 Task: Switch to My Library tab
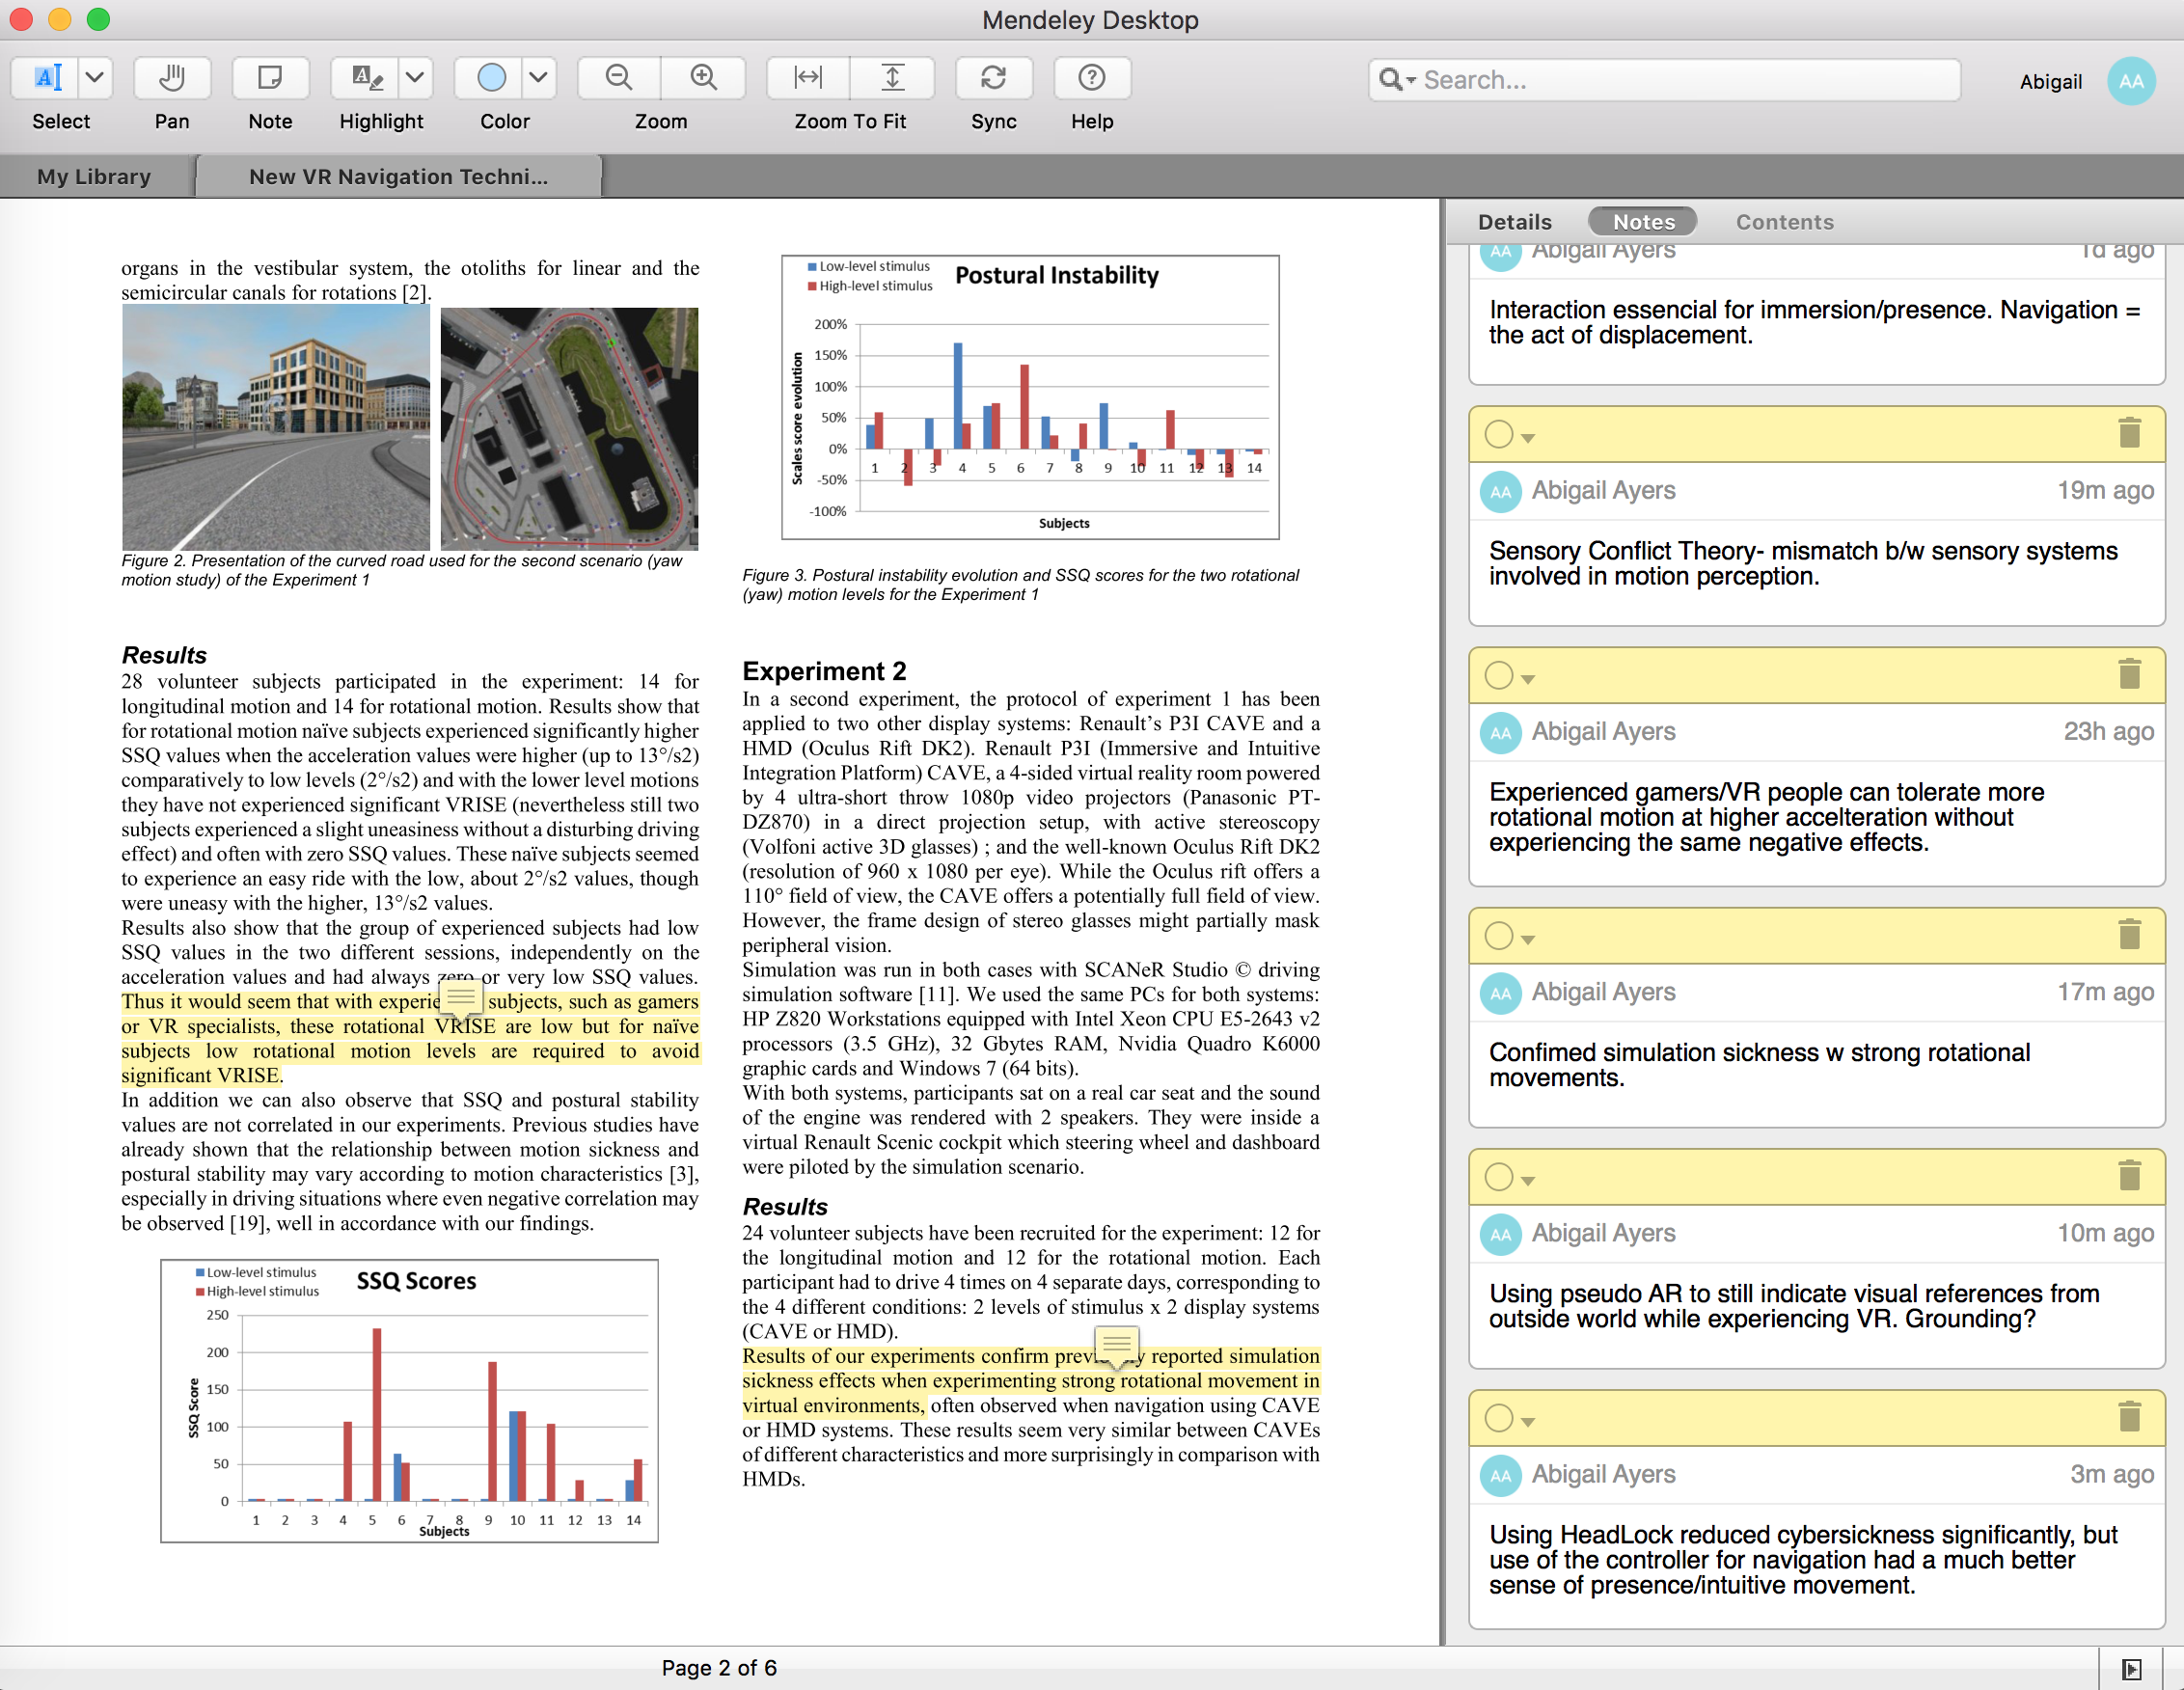(x=94, y=177)
